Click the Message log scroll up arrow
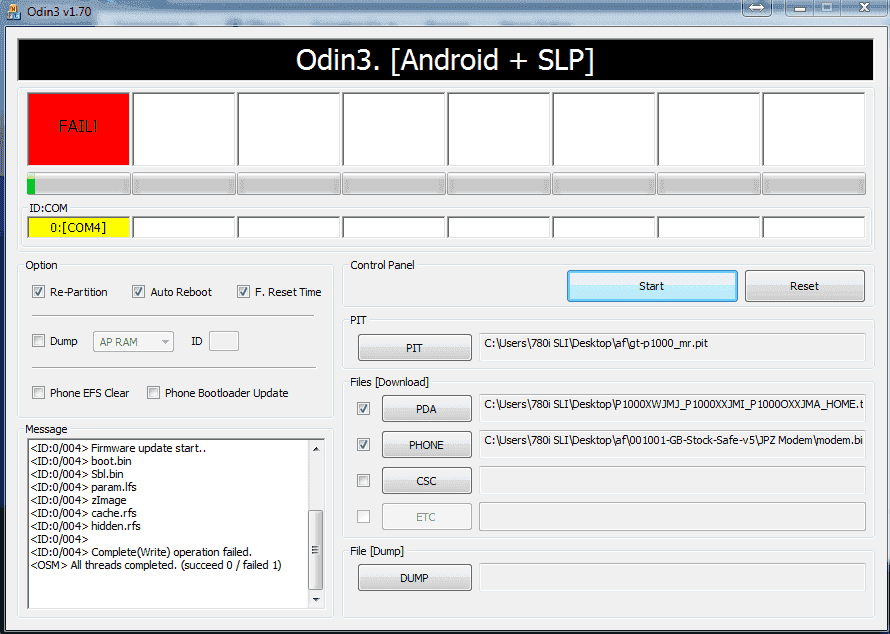This screenshot has height=634, width=890. tap(316, 448)
